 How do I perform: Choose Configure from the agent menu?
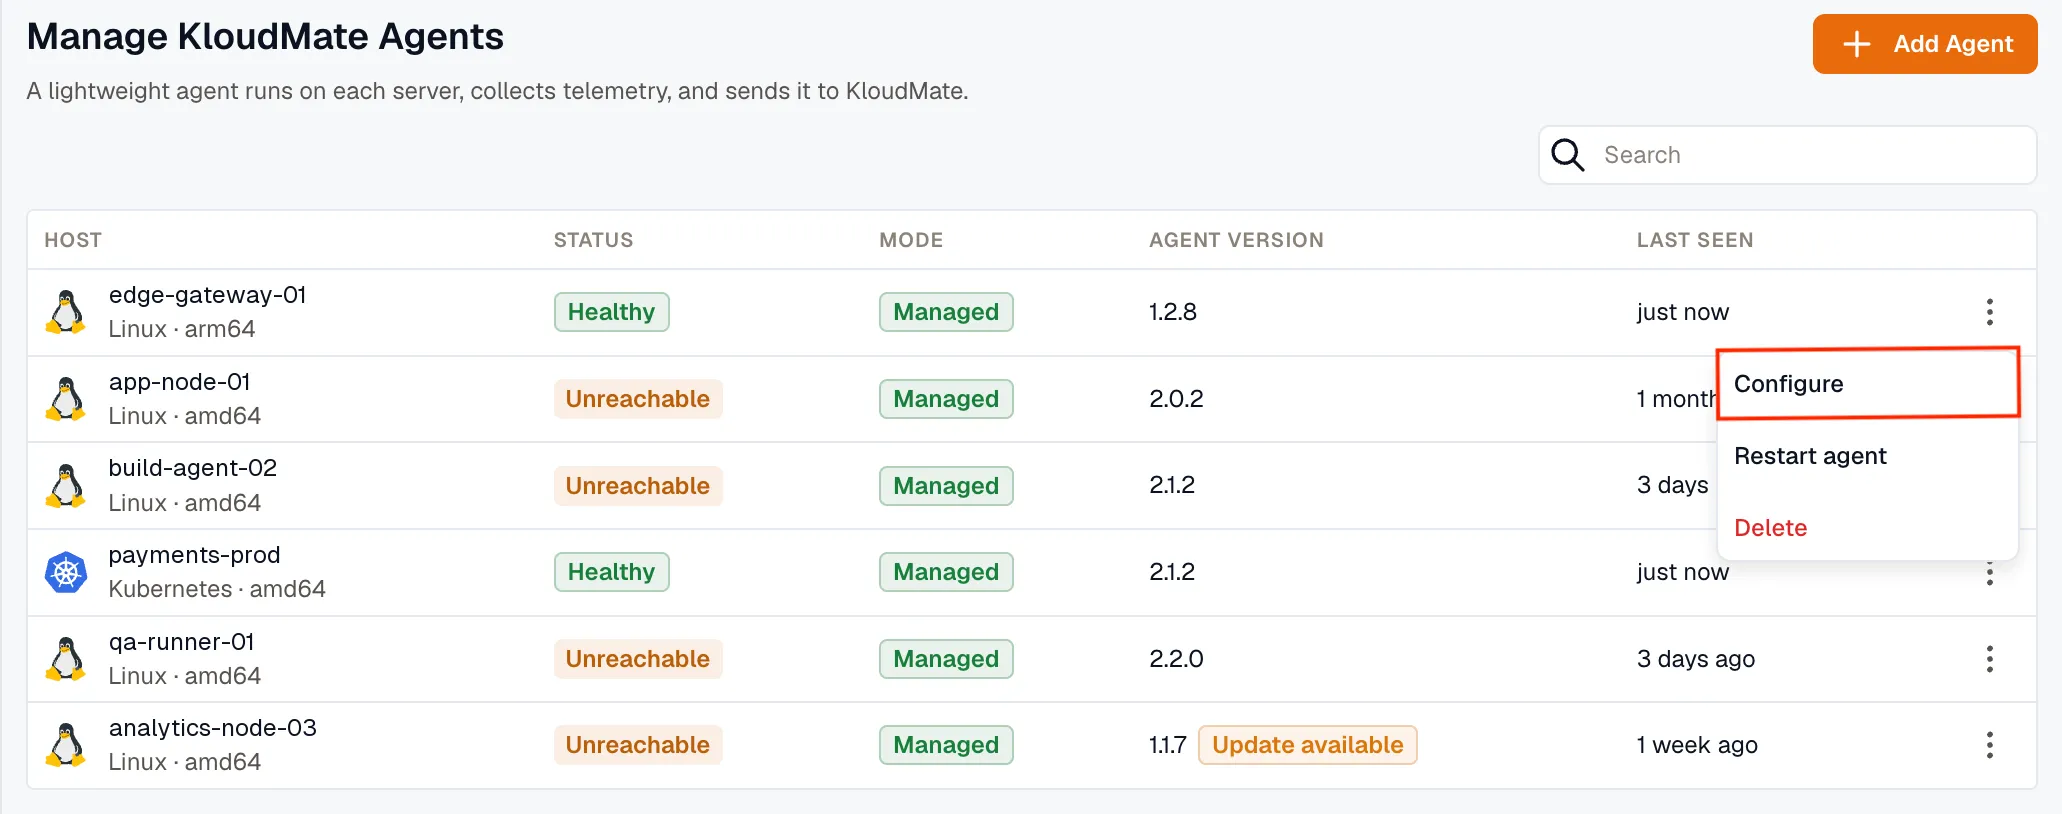(1868, 383)
